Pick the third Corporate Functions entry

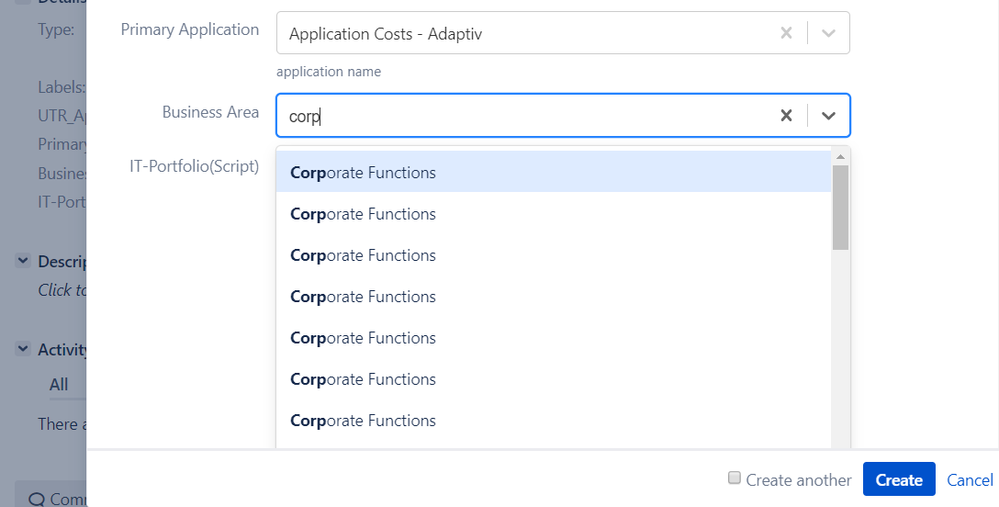pyautogui.click(x=554, y=255)
